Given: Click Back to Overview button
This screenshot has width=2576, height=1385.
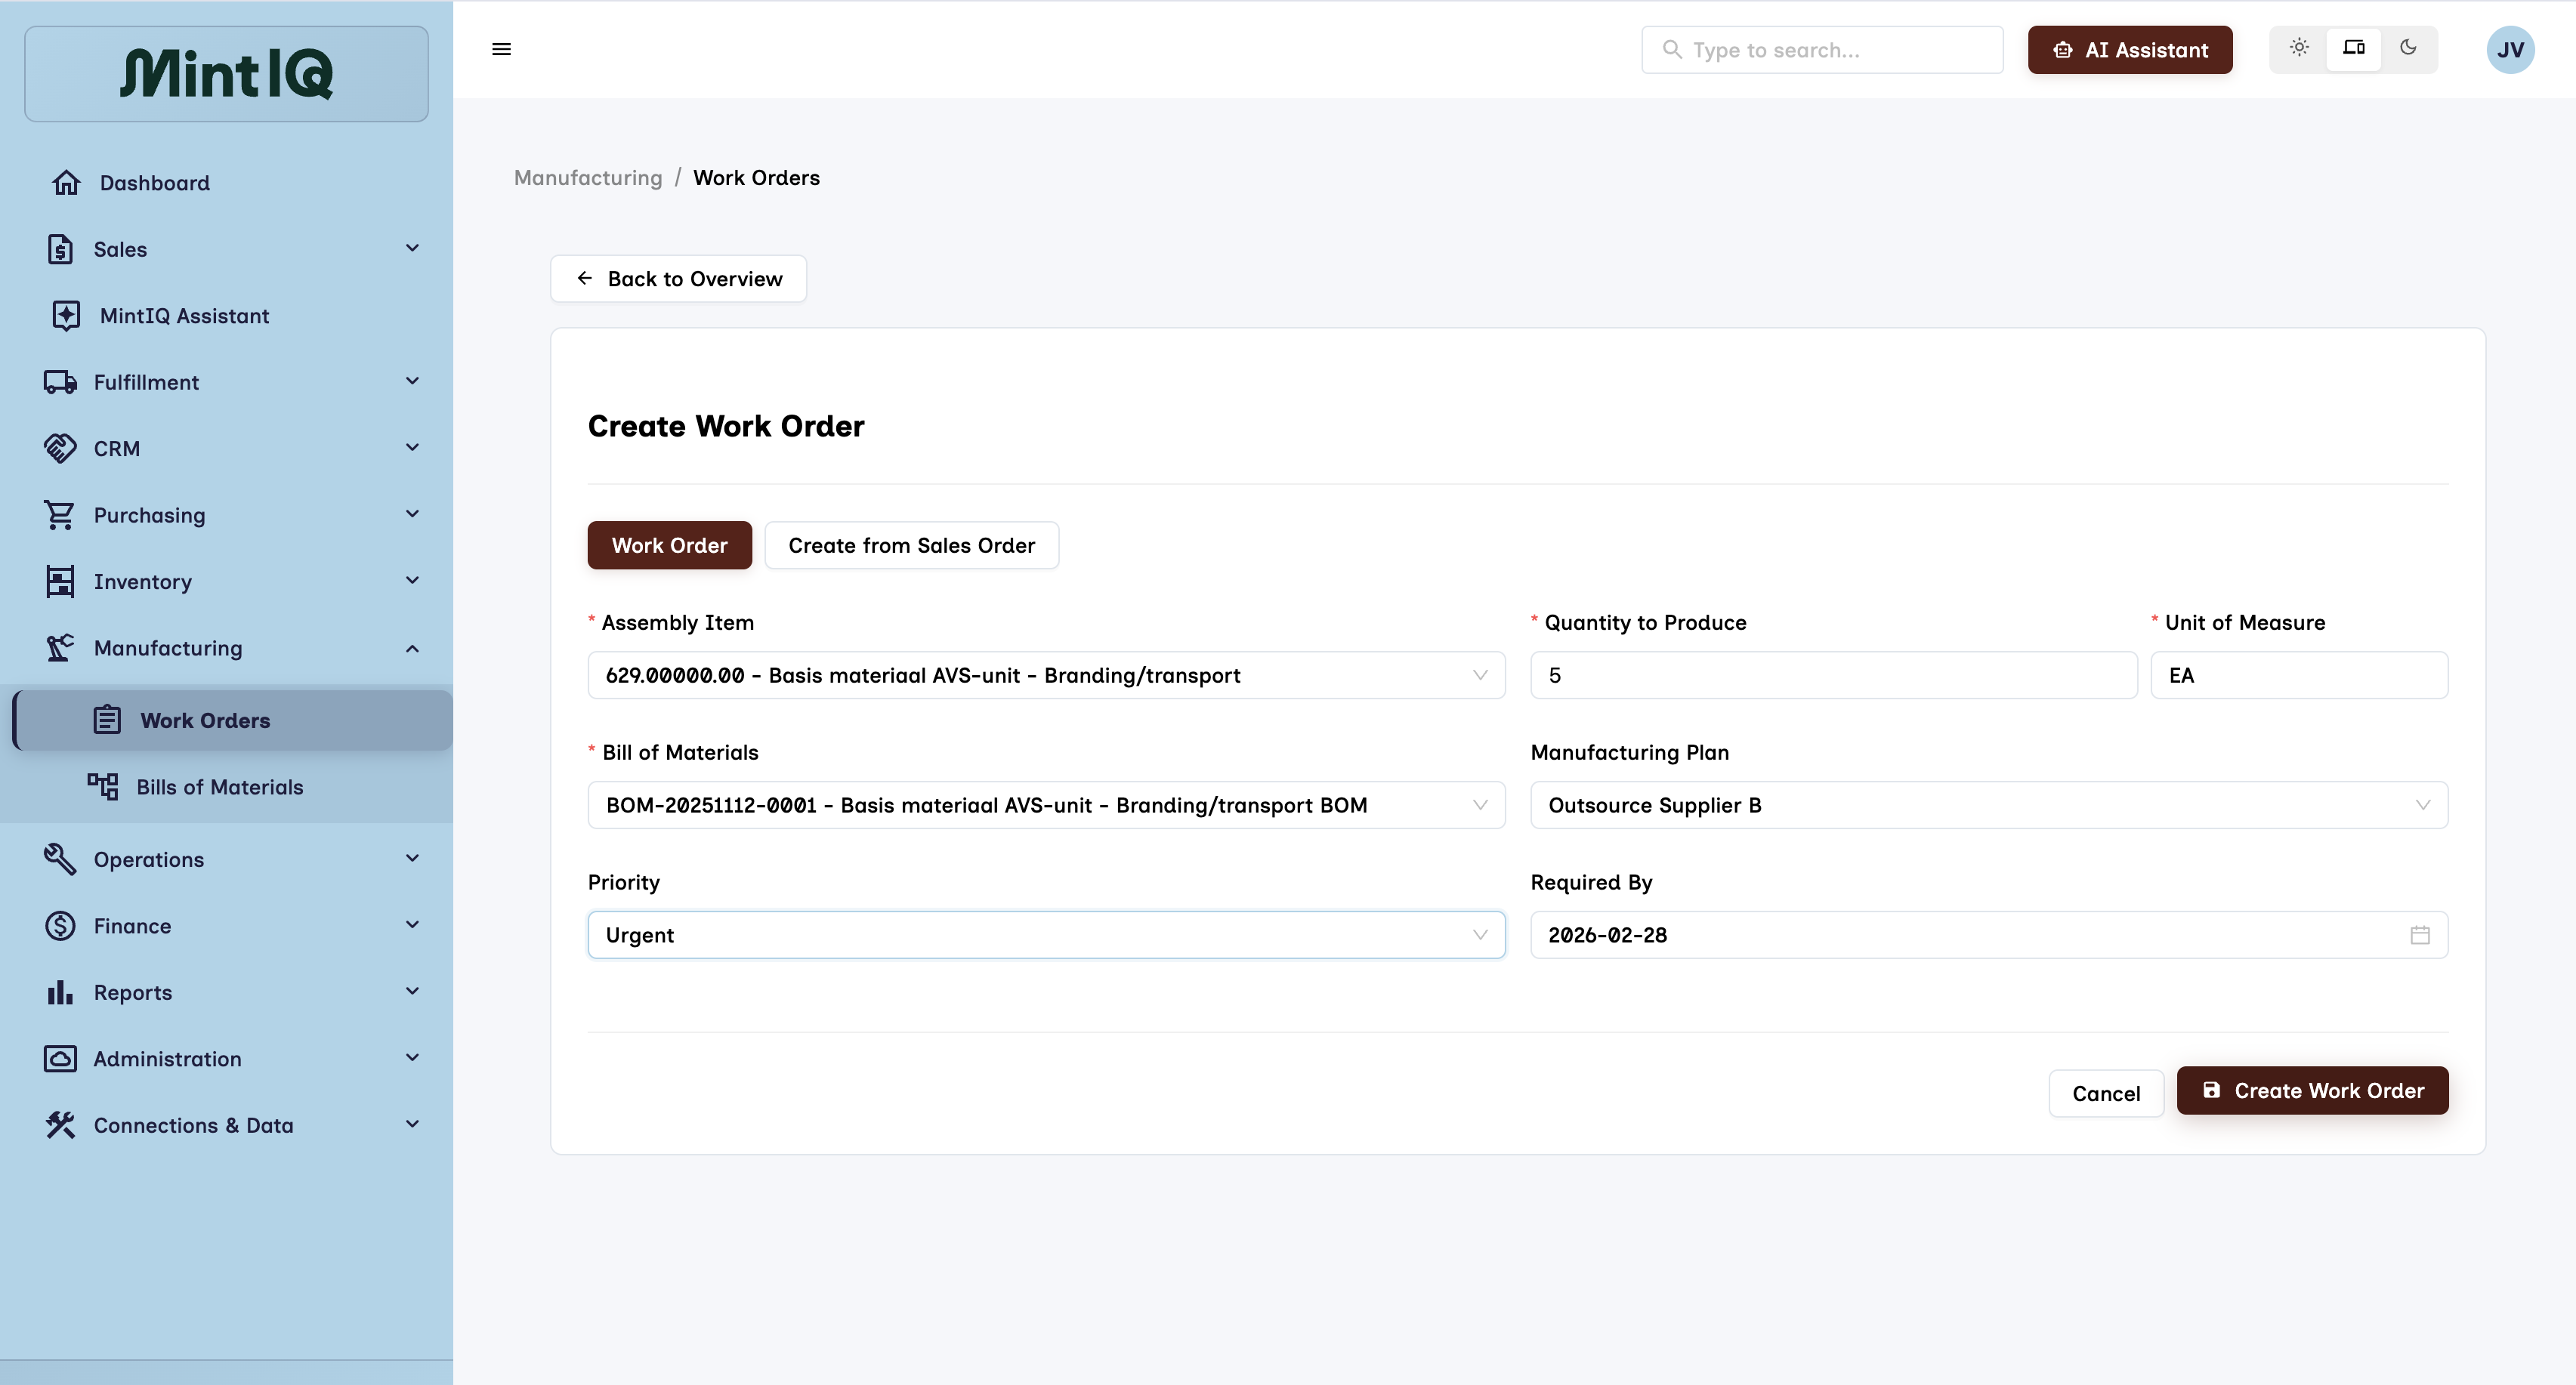Looking at the screenshot, I should [x=678, y=279].
